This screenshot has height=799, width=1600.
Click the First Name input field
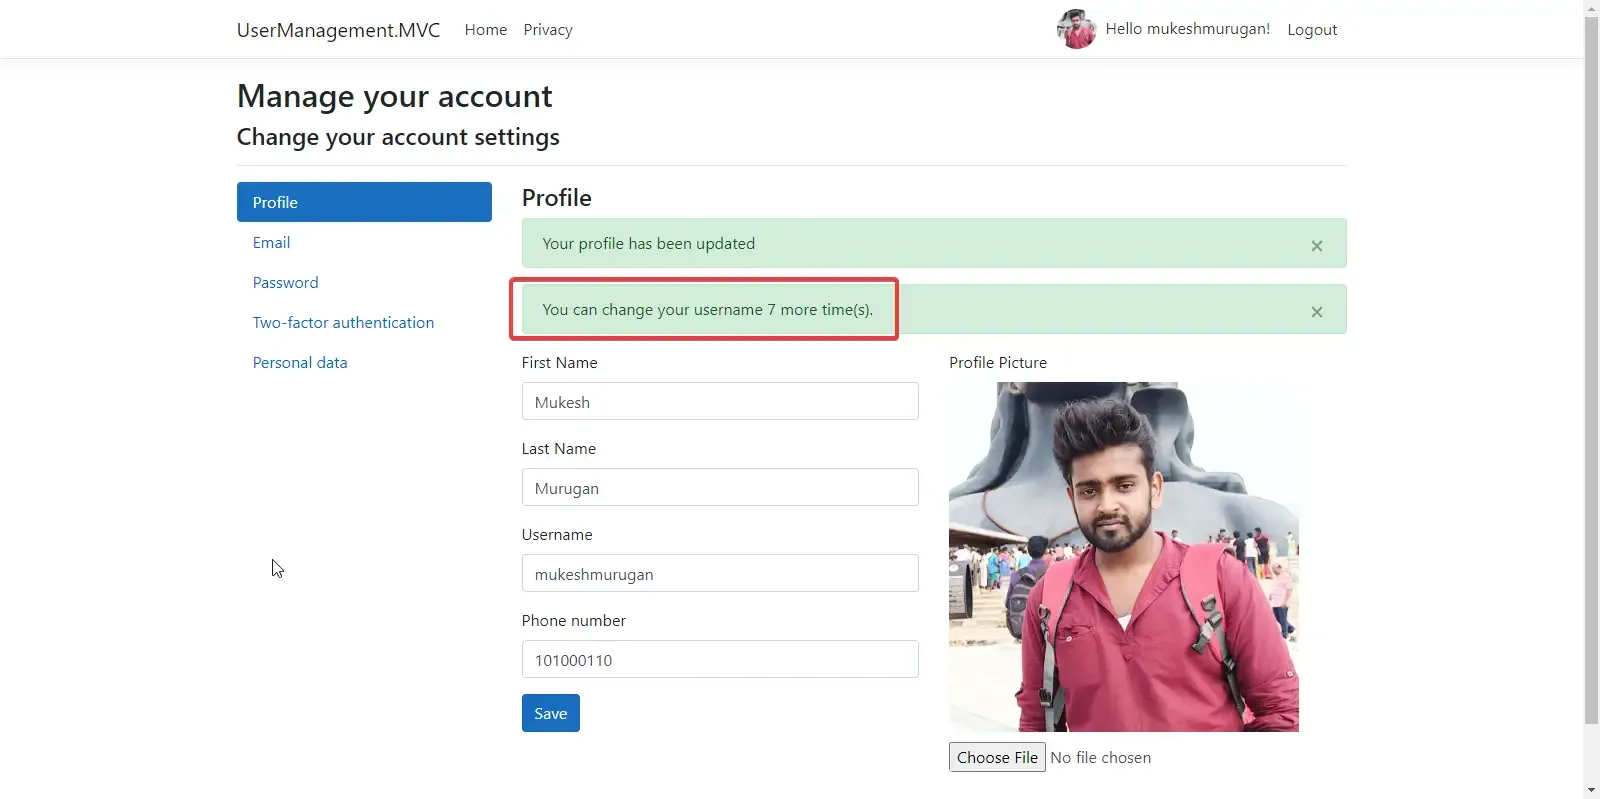tap(720, 401)
